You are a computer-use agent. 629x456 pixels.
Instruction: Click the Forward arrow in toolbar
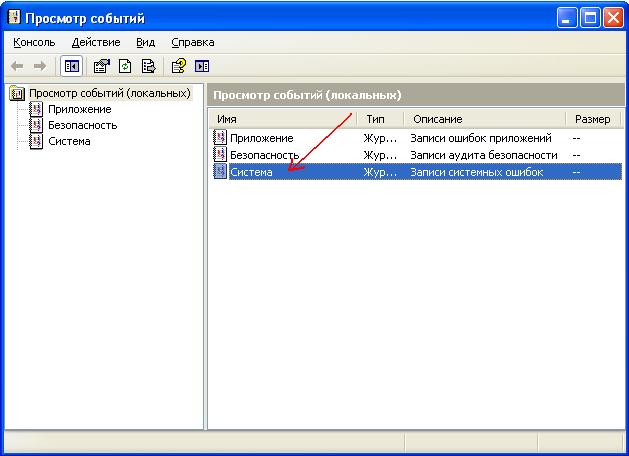click(x=40, y=66)
